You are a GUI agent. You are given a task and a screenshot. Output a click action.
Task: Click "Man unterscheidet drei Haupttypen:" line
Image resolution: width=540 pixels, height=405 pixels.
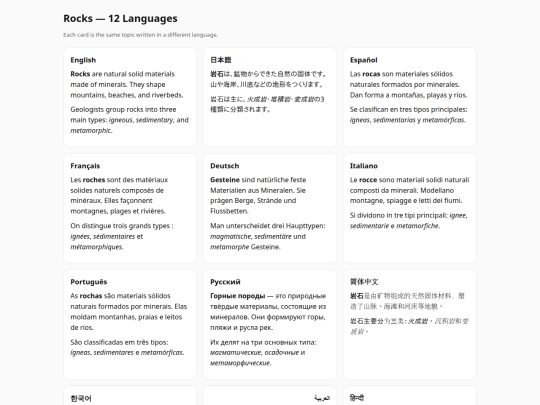tap(268, 226)
